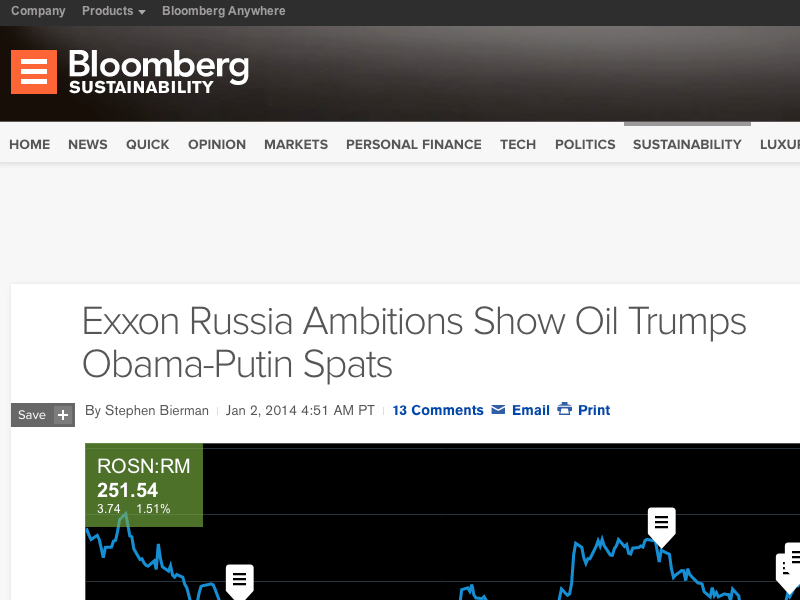Screen dimensions: 800x600
Task: Click the Bloomberg Sustainability logo
Action: click(x=158, y=72)
